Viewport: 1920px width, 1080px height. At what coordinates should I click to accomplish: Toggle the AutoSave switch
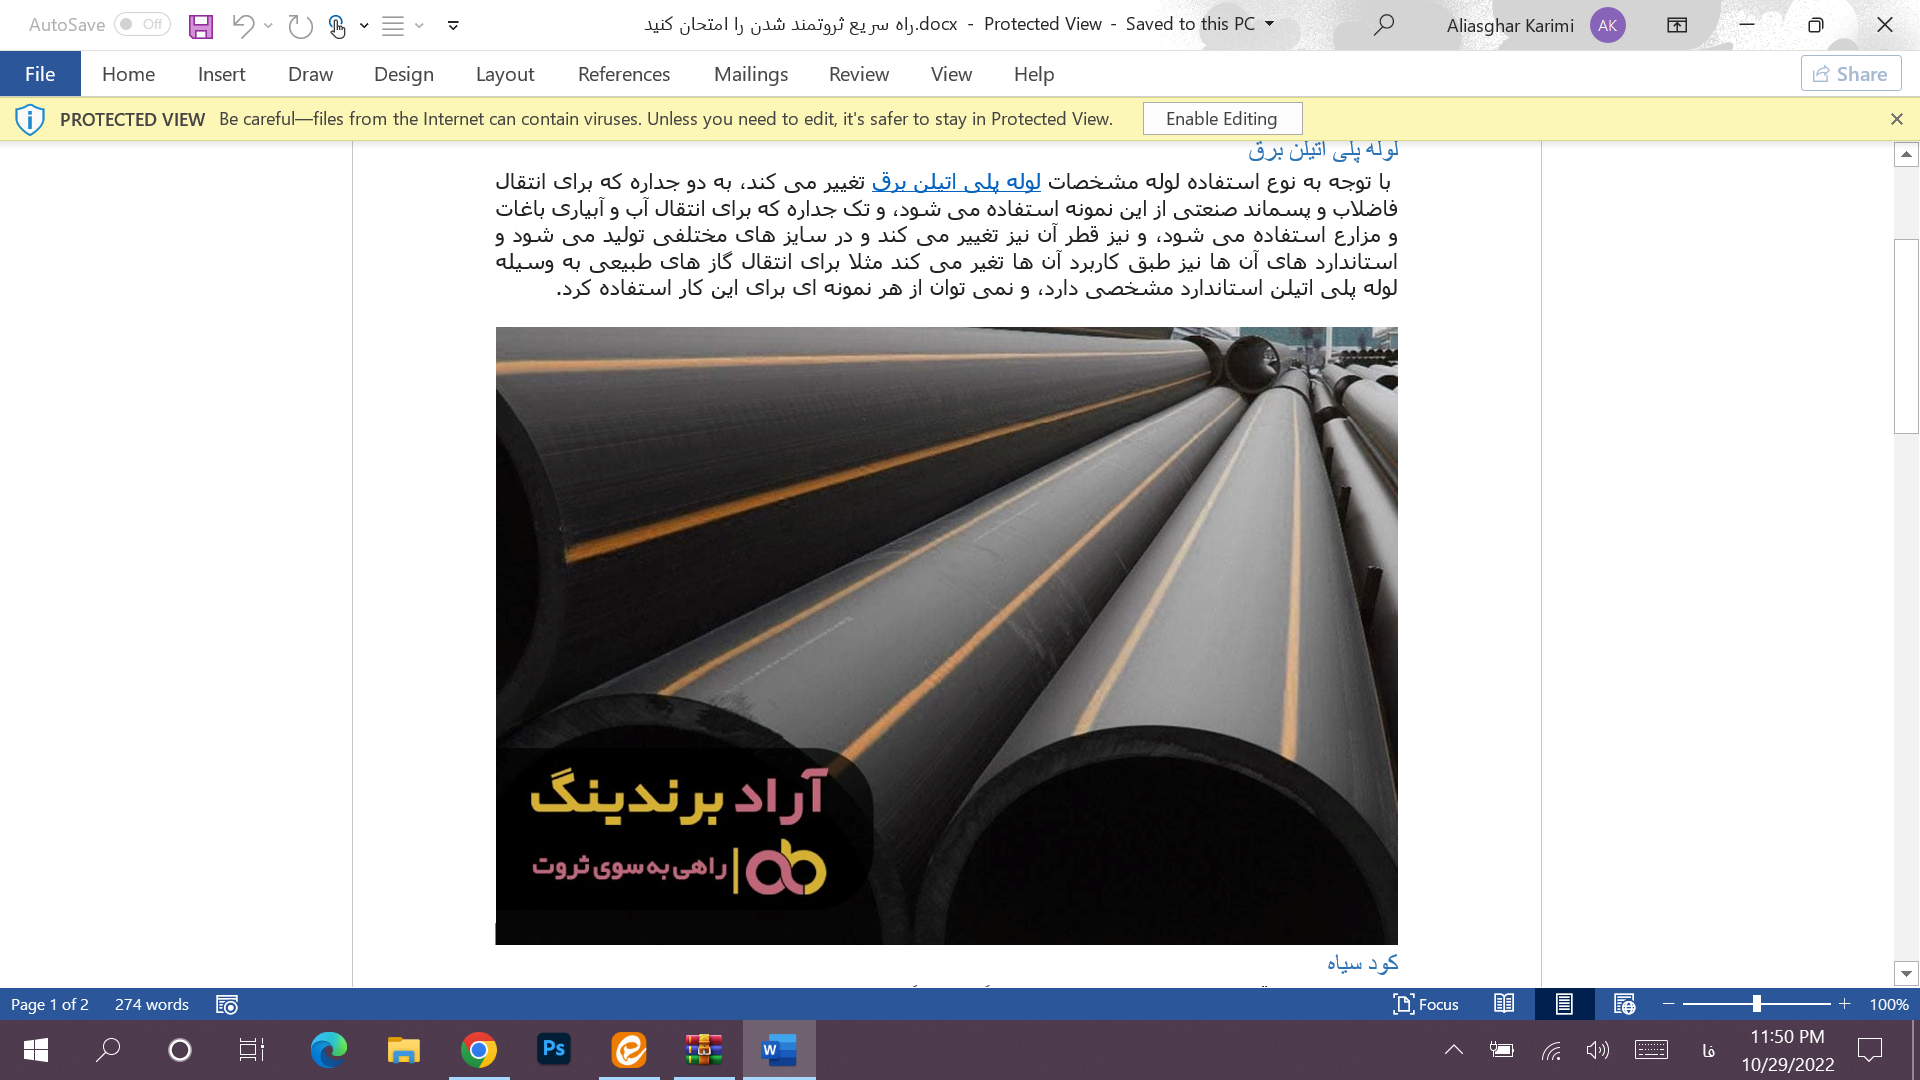point(142,25)
